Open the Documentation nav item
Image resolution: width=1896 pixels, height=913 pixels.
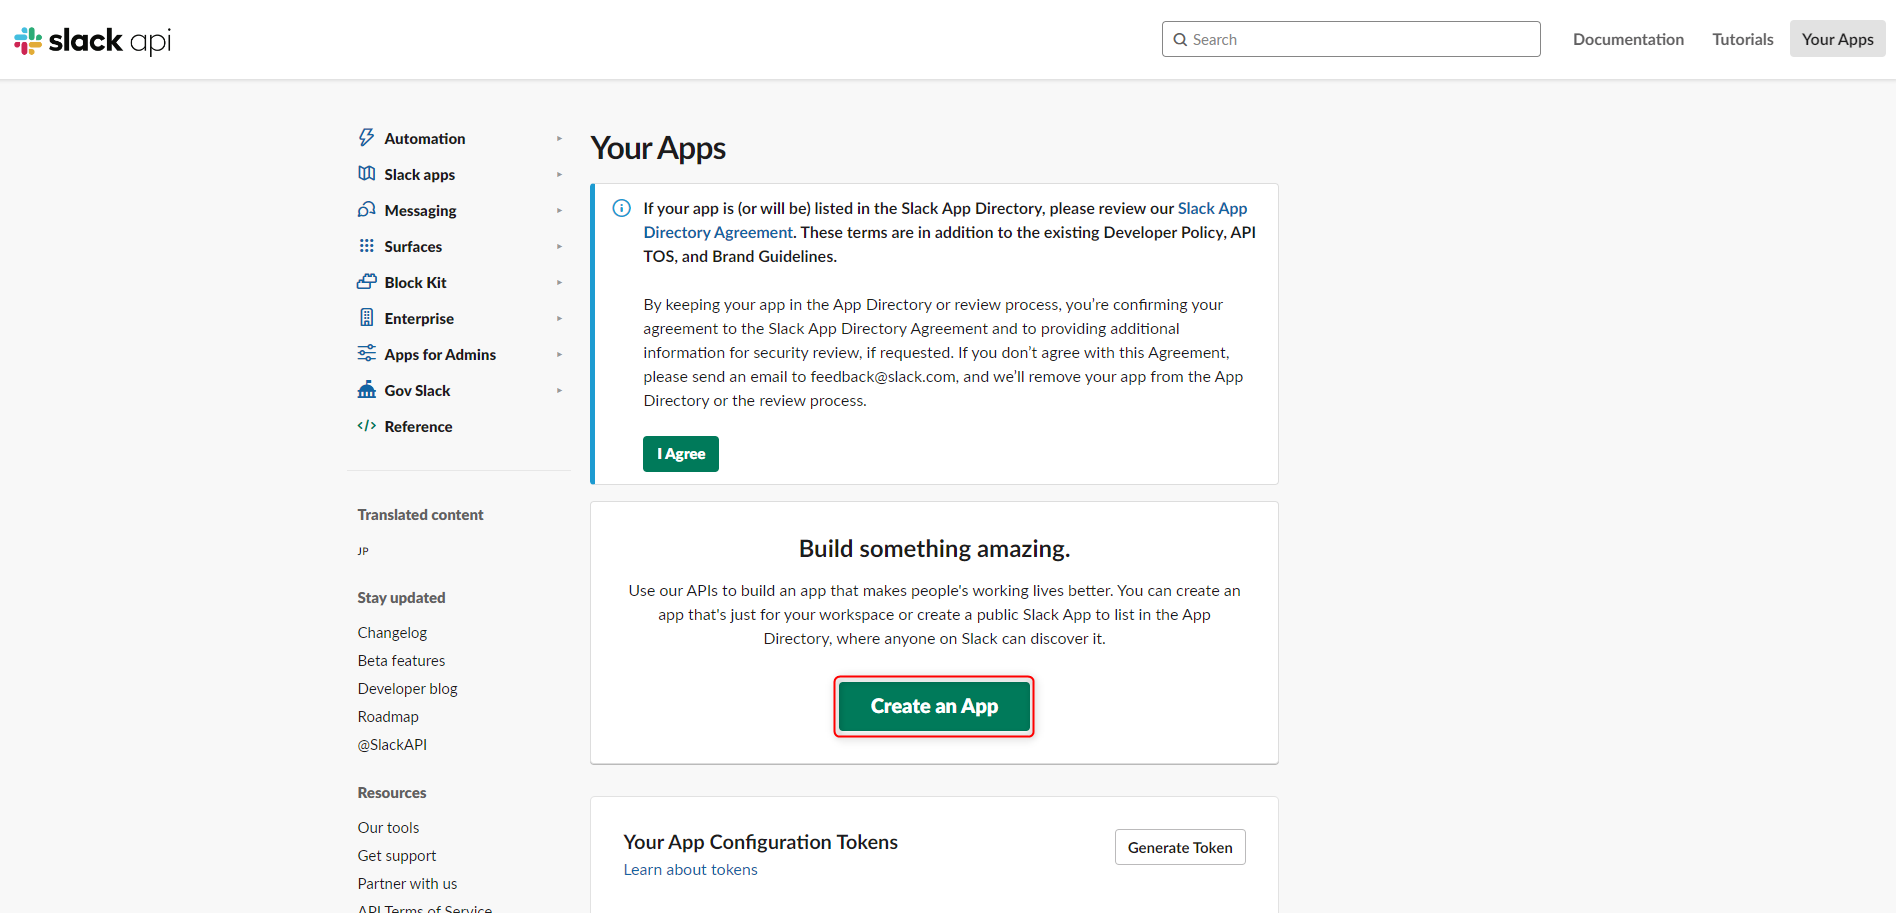[x=1628, y=39]
